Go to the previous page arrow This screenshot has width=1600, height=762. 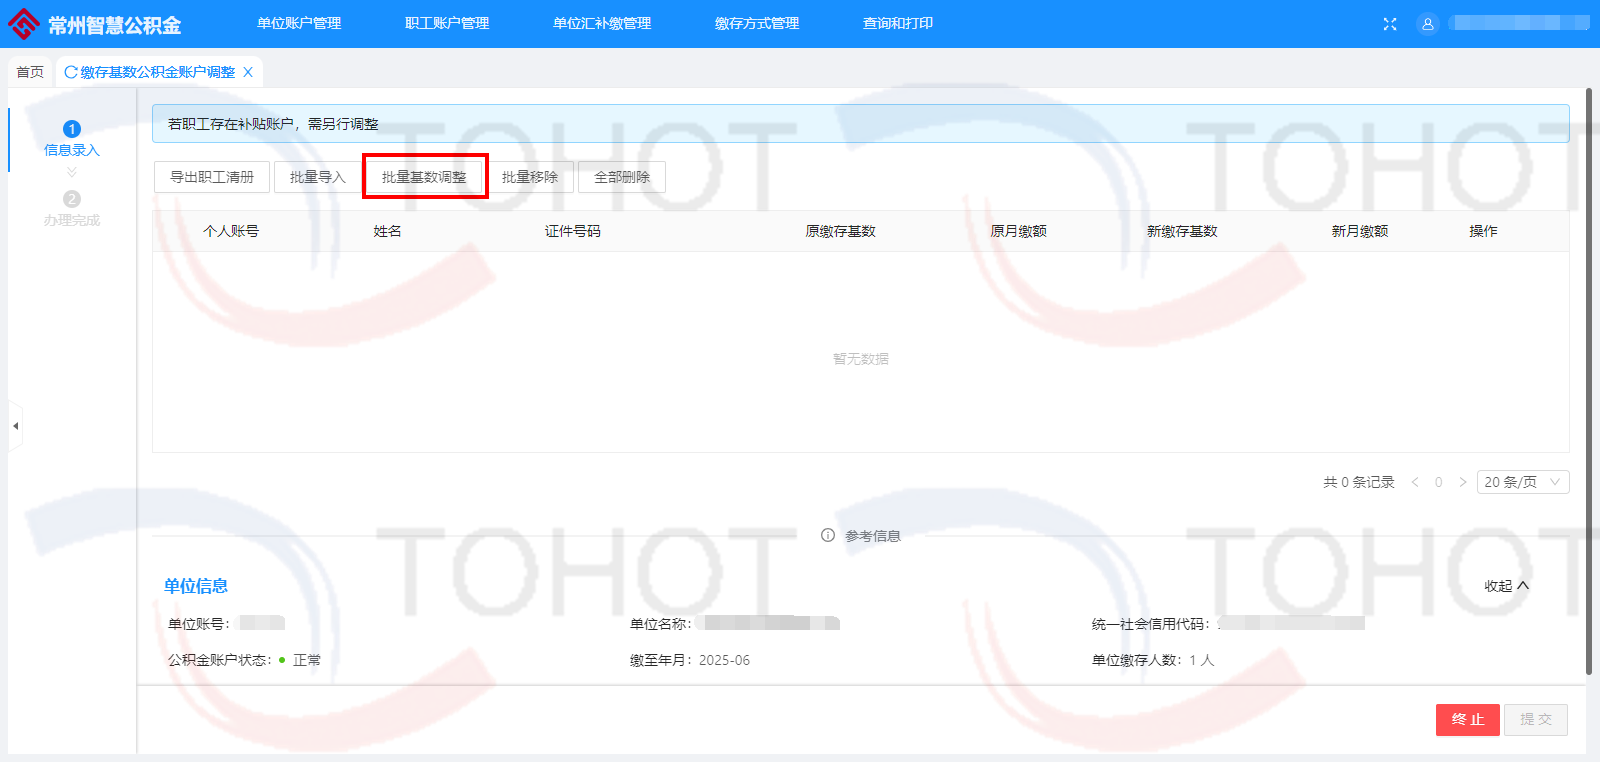point(1415,482)
